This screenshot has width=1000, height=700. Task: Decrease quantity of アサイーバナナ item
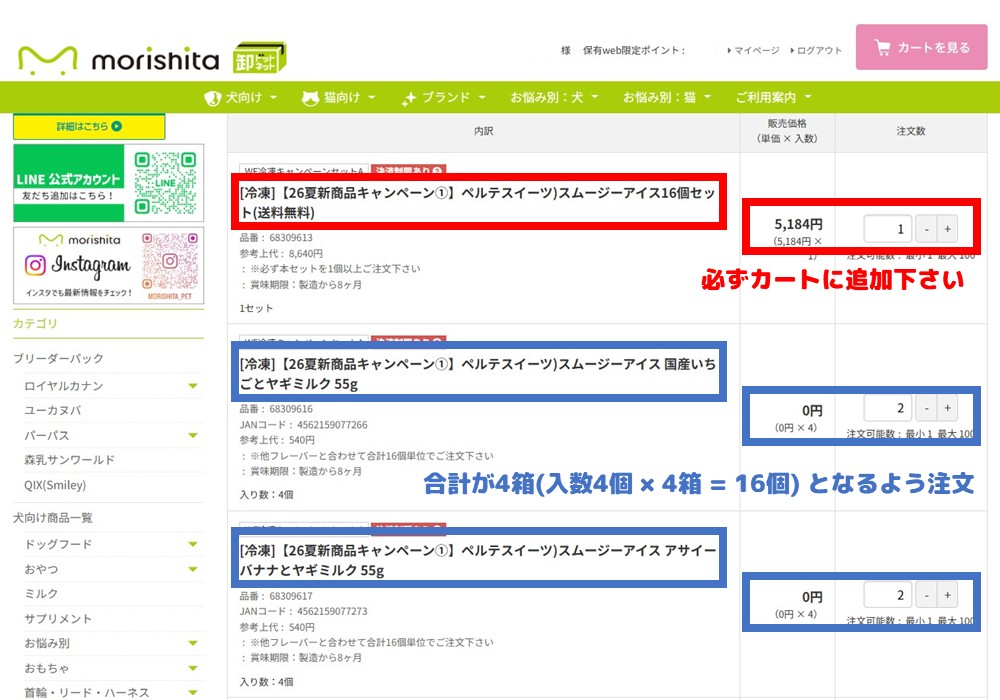click(x=926, y=595)
